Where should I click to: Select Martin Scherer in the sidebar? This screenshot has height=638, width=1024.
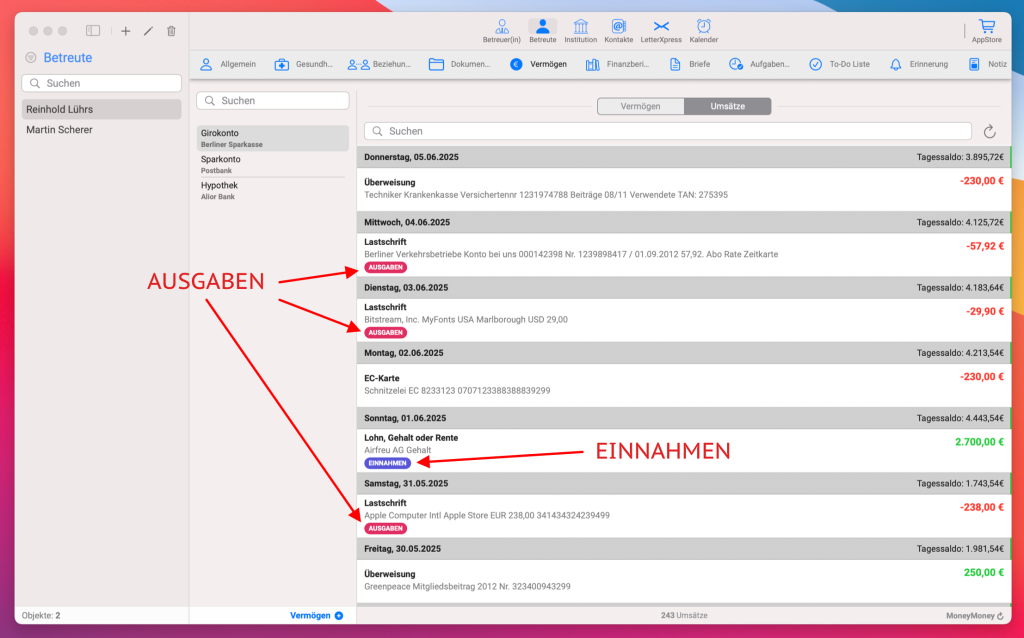coord(101,129)
